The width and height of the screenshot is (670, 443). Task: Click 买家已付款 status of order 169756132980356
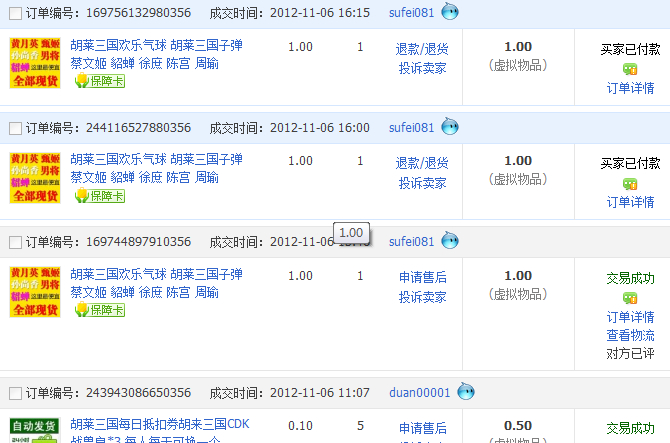pyautogui.click(x=630, y=50)
